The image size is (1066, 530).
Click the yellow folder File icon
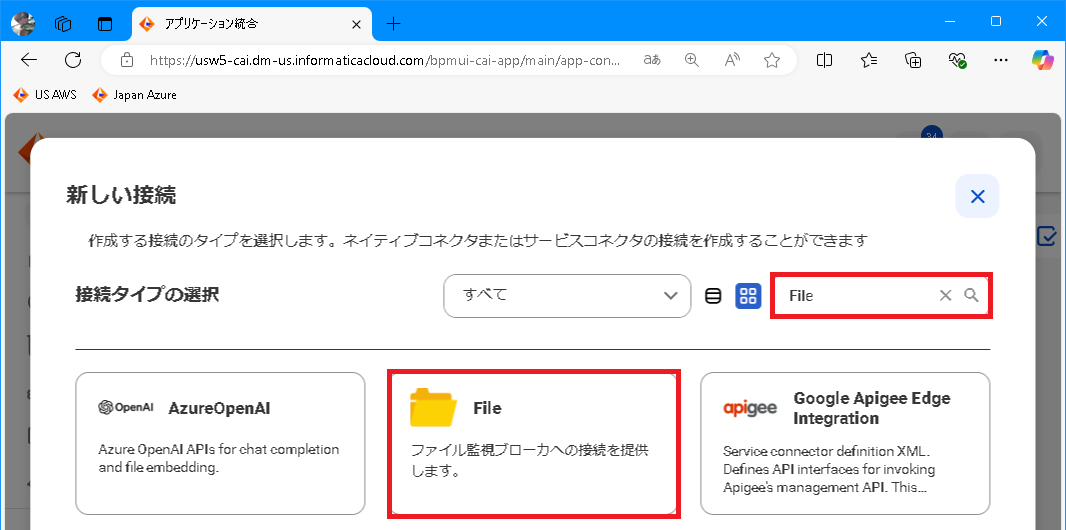433,407
